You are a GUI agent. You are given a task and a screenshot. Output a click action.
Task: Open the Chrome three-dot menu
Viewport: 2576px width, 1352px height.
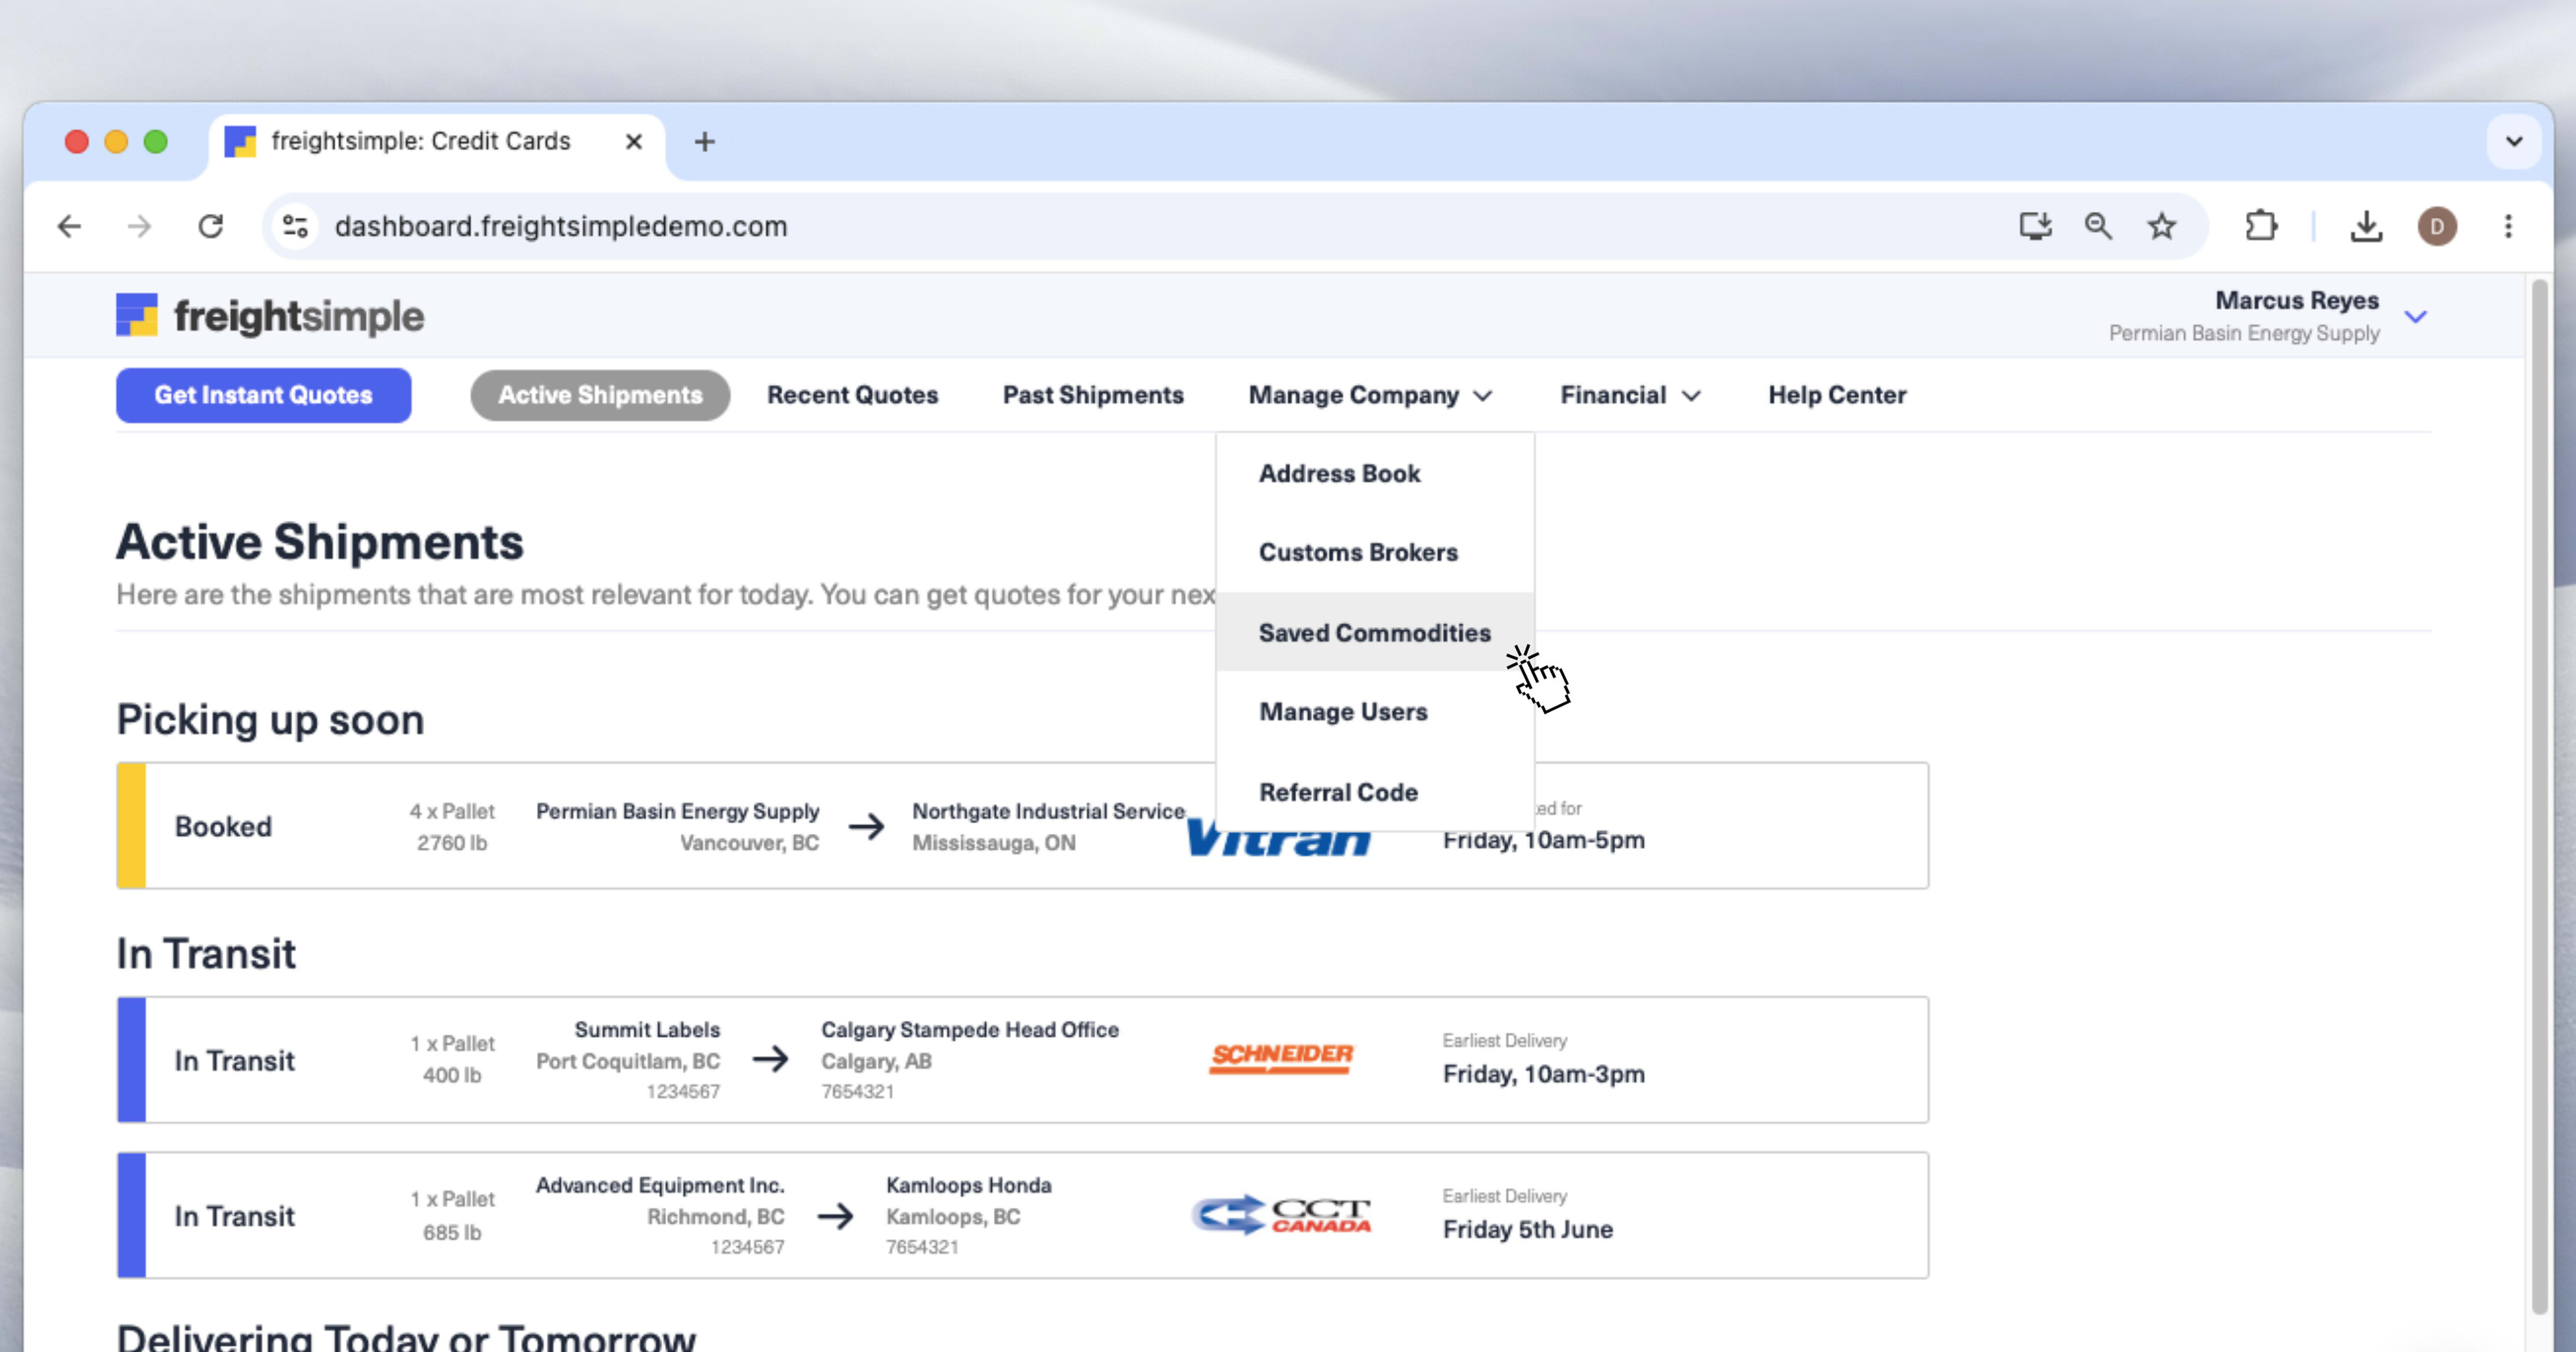[x=2508, y=227]
